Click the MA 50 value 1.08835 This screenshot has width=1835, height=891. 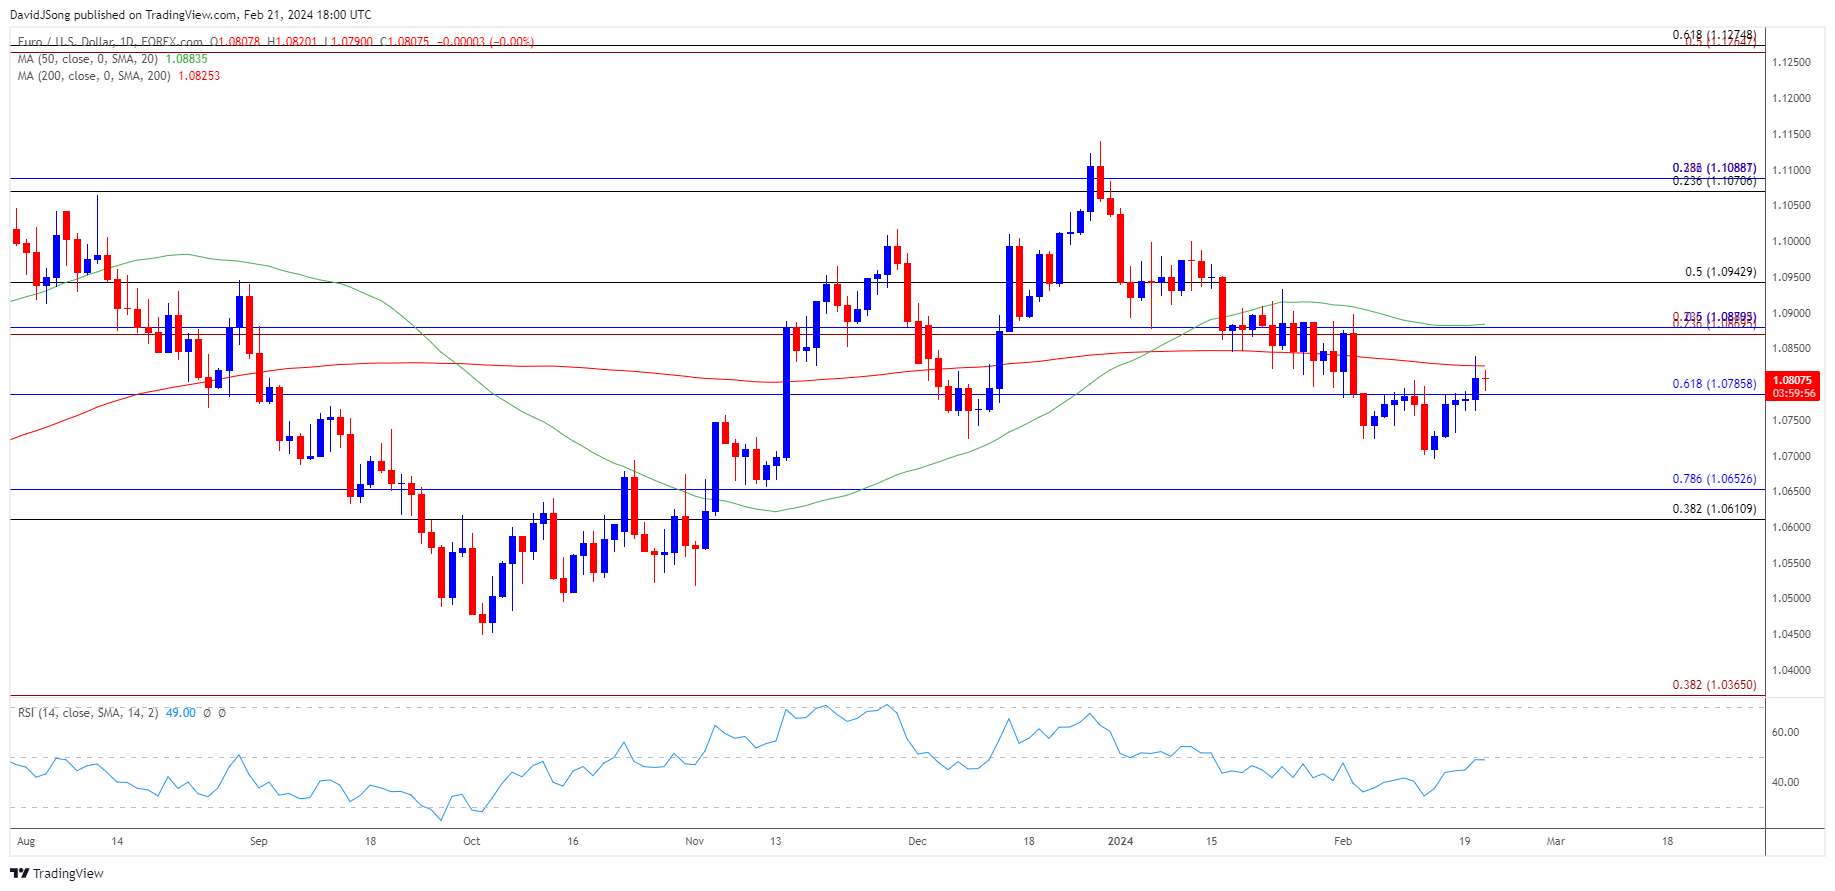click(186, 59)
